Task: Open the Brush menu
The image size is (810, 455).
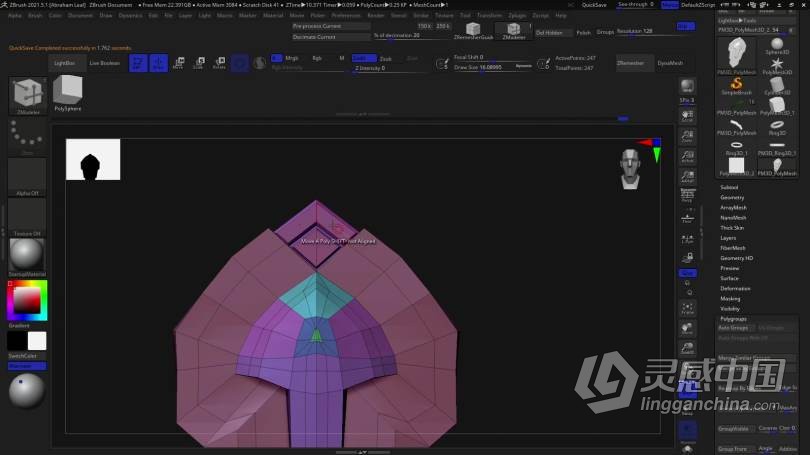Action: 35,15
